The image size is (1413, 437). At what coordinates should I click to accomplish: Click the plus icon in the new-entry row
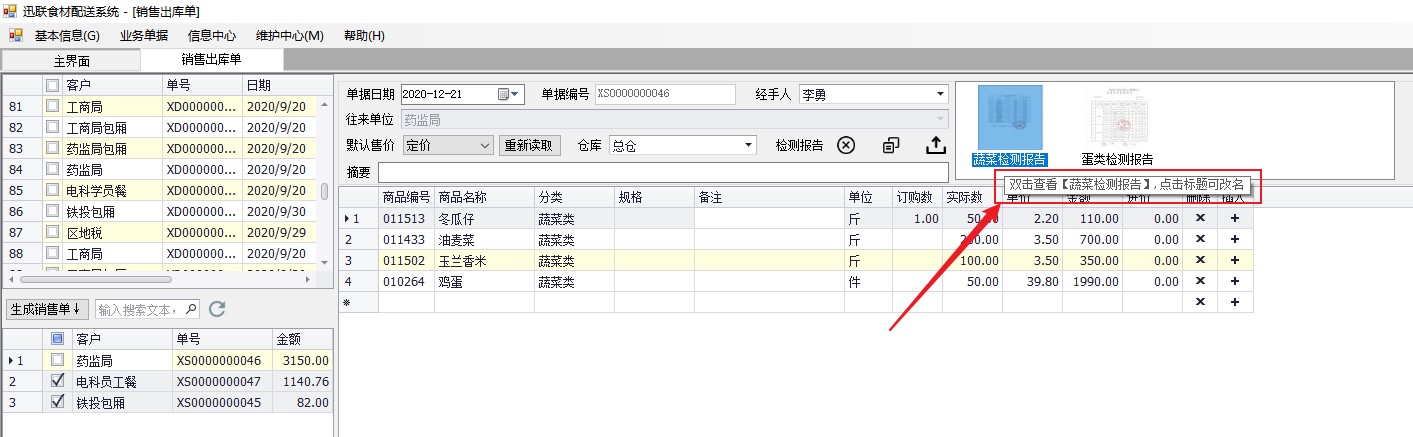(x=1235, y=302)
